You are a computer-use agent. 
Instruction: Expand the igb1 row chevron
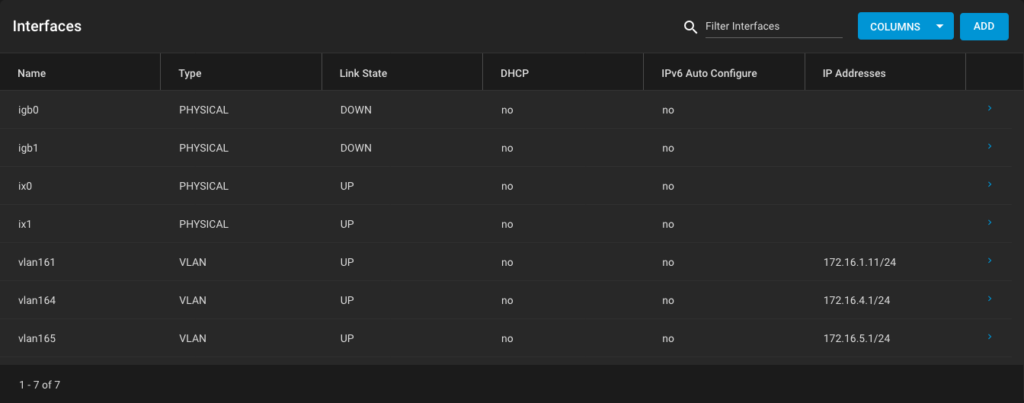click(x=989, y=147)
